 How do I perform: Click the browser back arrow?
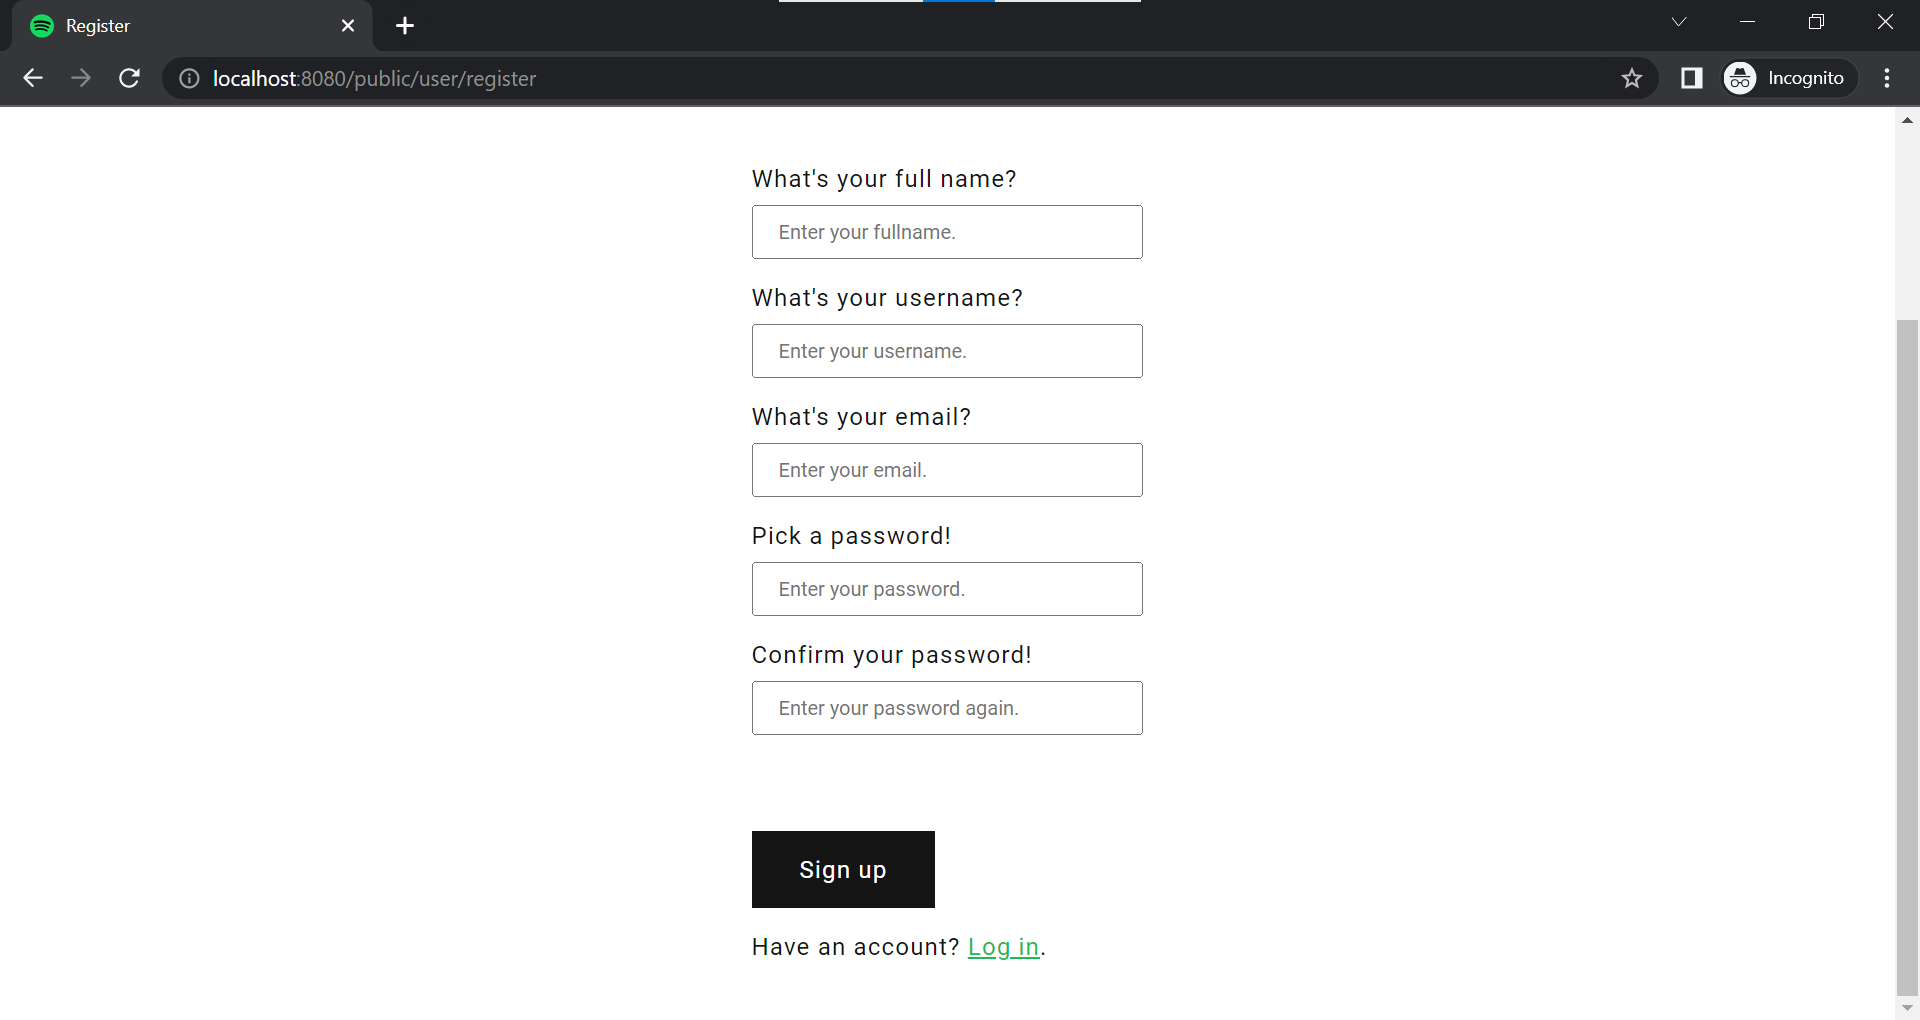(33, 78)
